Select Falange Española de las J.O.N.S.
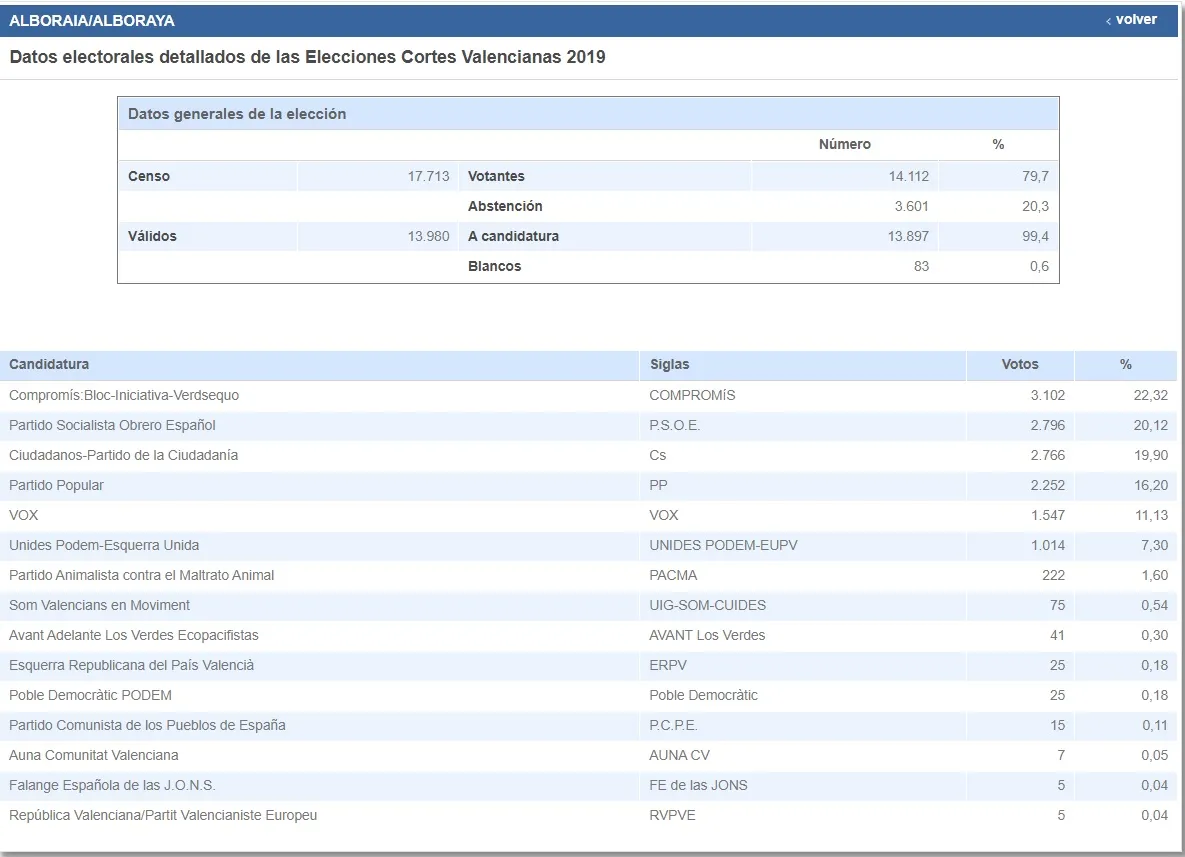Screen dimensions: 1185x857 pyautogui.click(x=113, y=785)
